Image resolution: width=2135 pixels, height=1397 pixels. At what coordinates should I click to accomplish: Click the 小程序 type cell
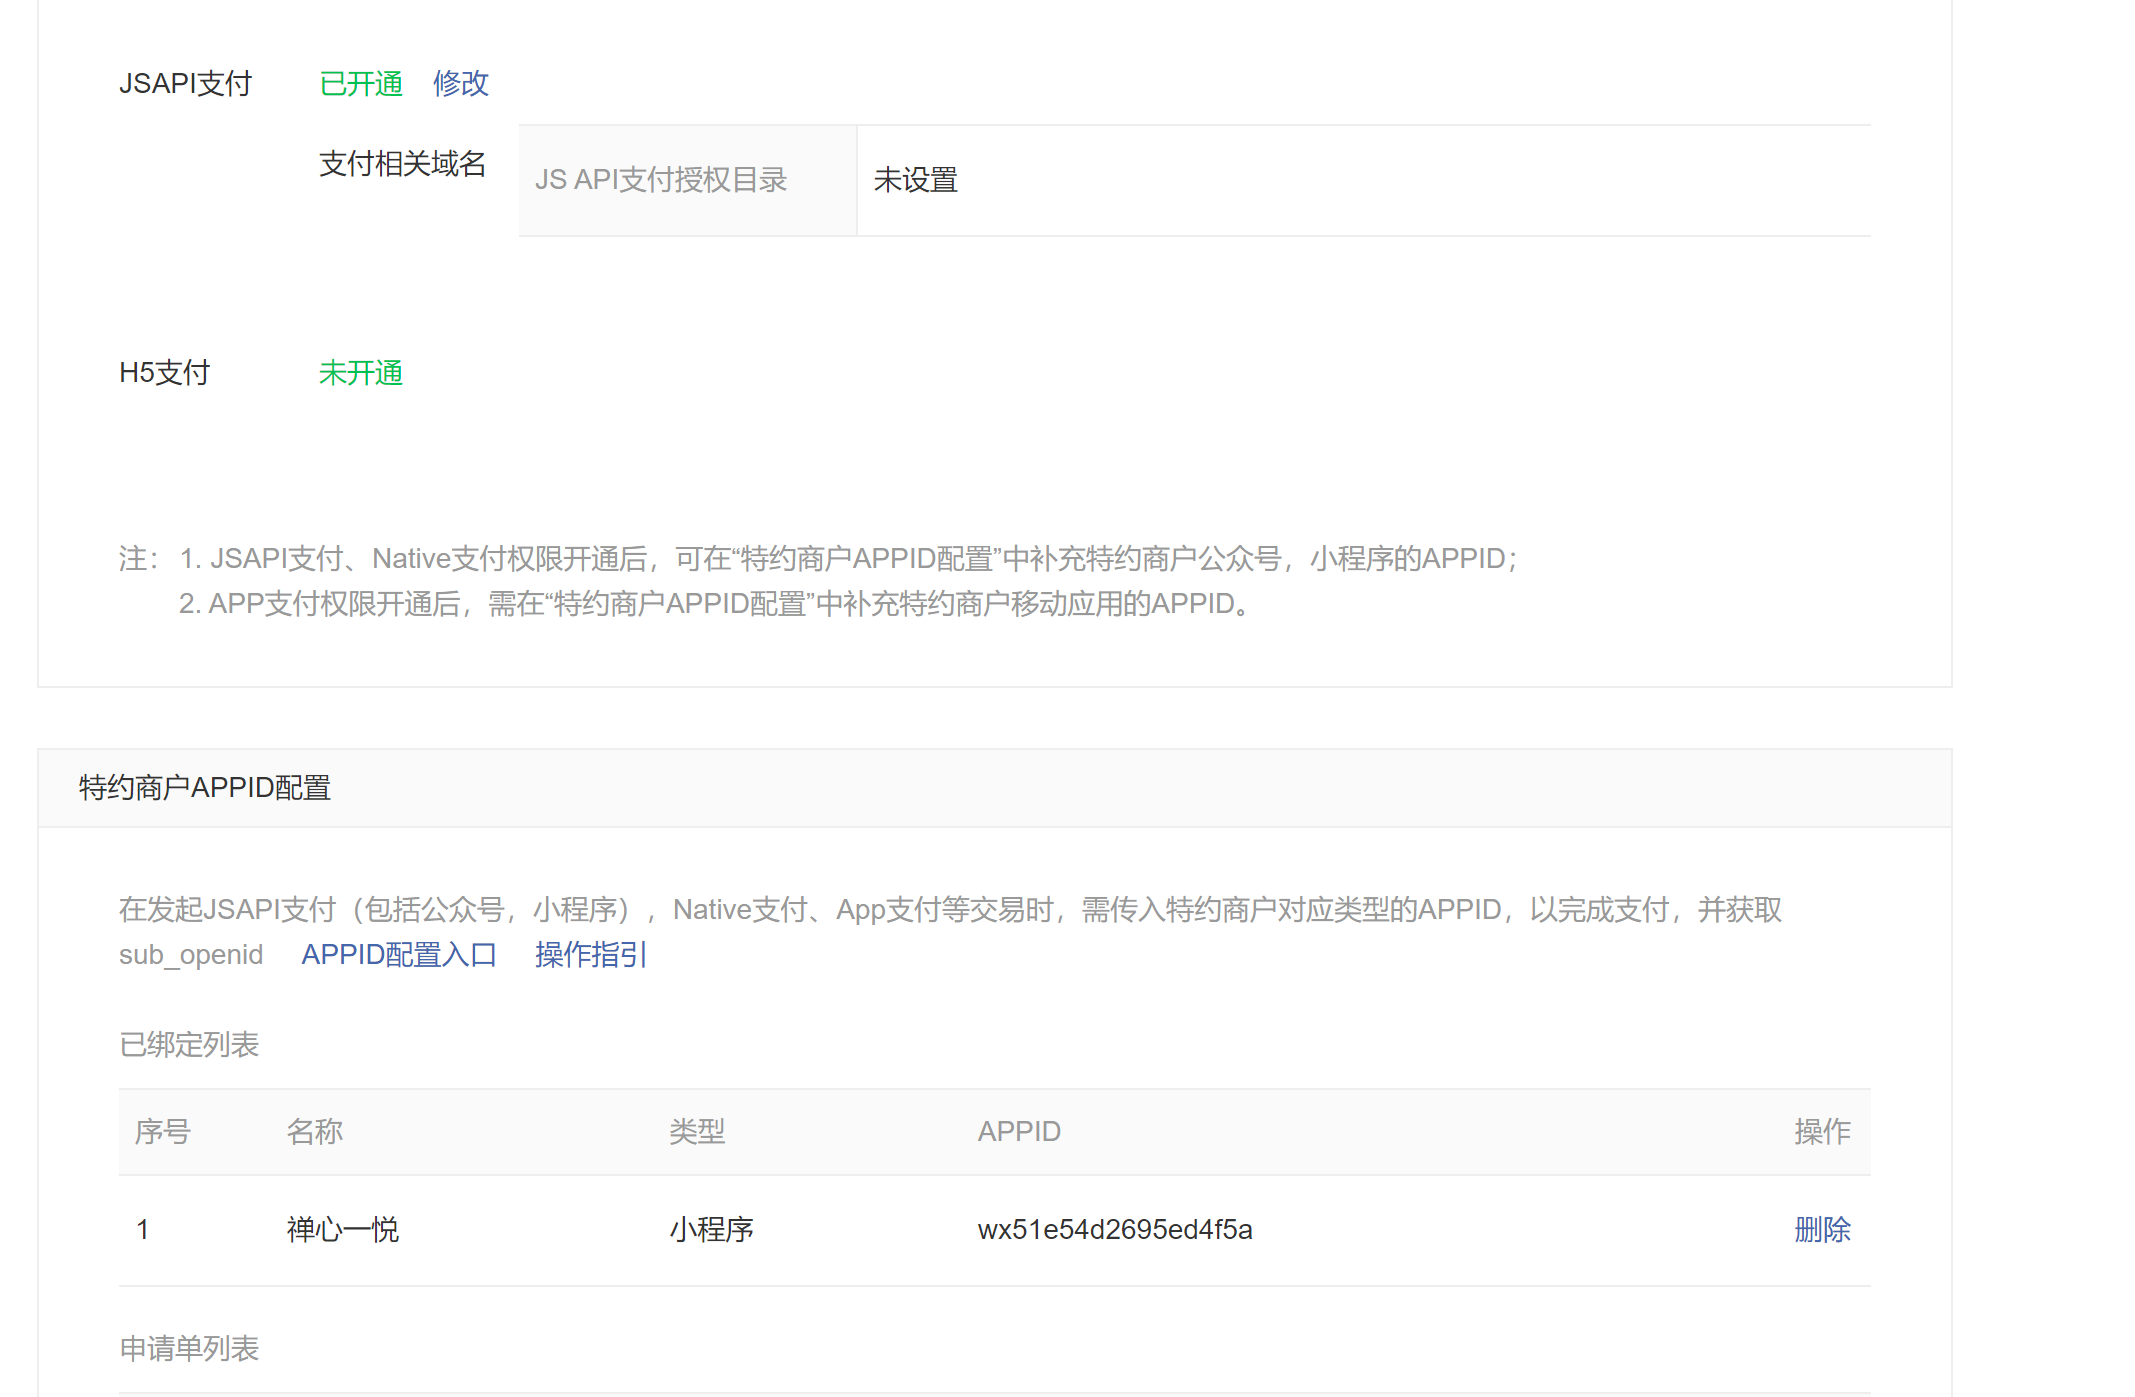(711, 1229)
